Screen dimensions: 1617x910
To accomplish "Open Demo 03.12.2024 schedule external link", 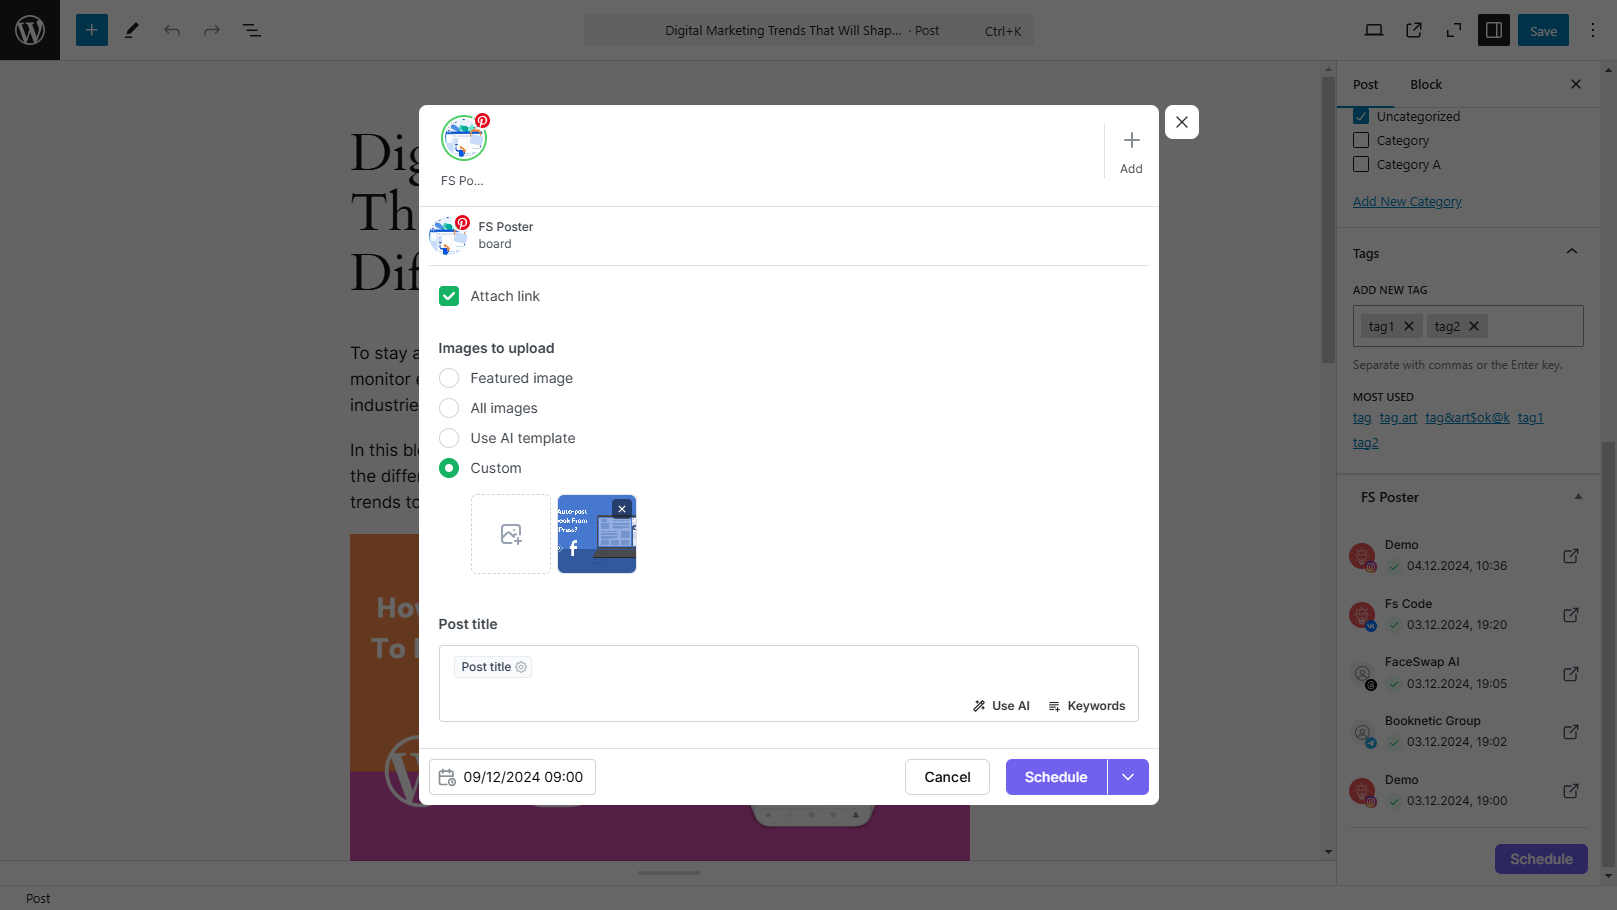I will click(x=1571, y=791).
